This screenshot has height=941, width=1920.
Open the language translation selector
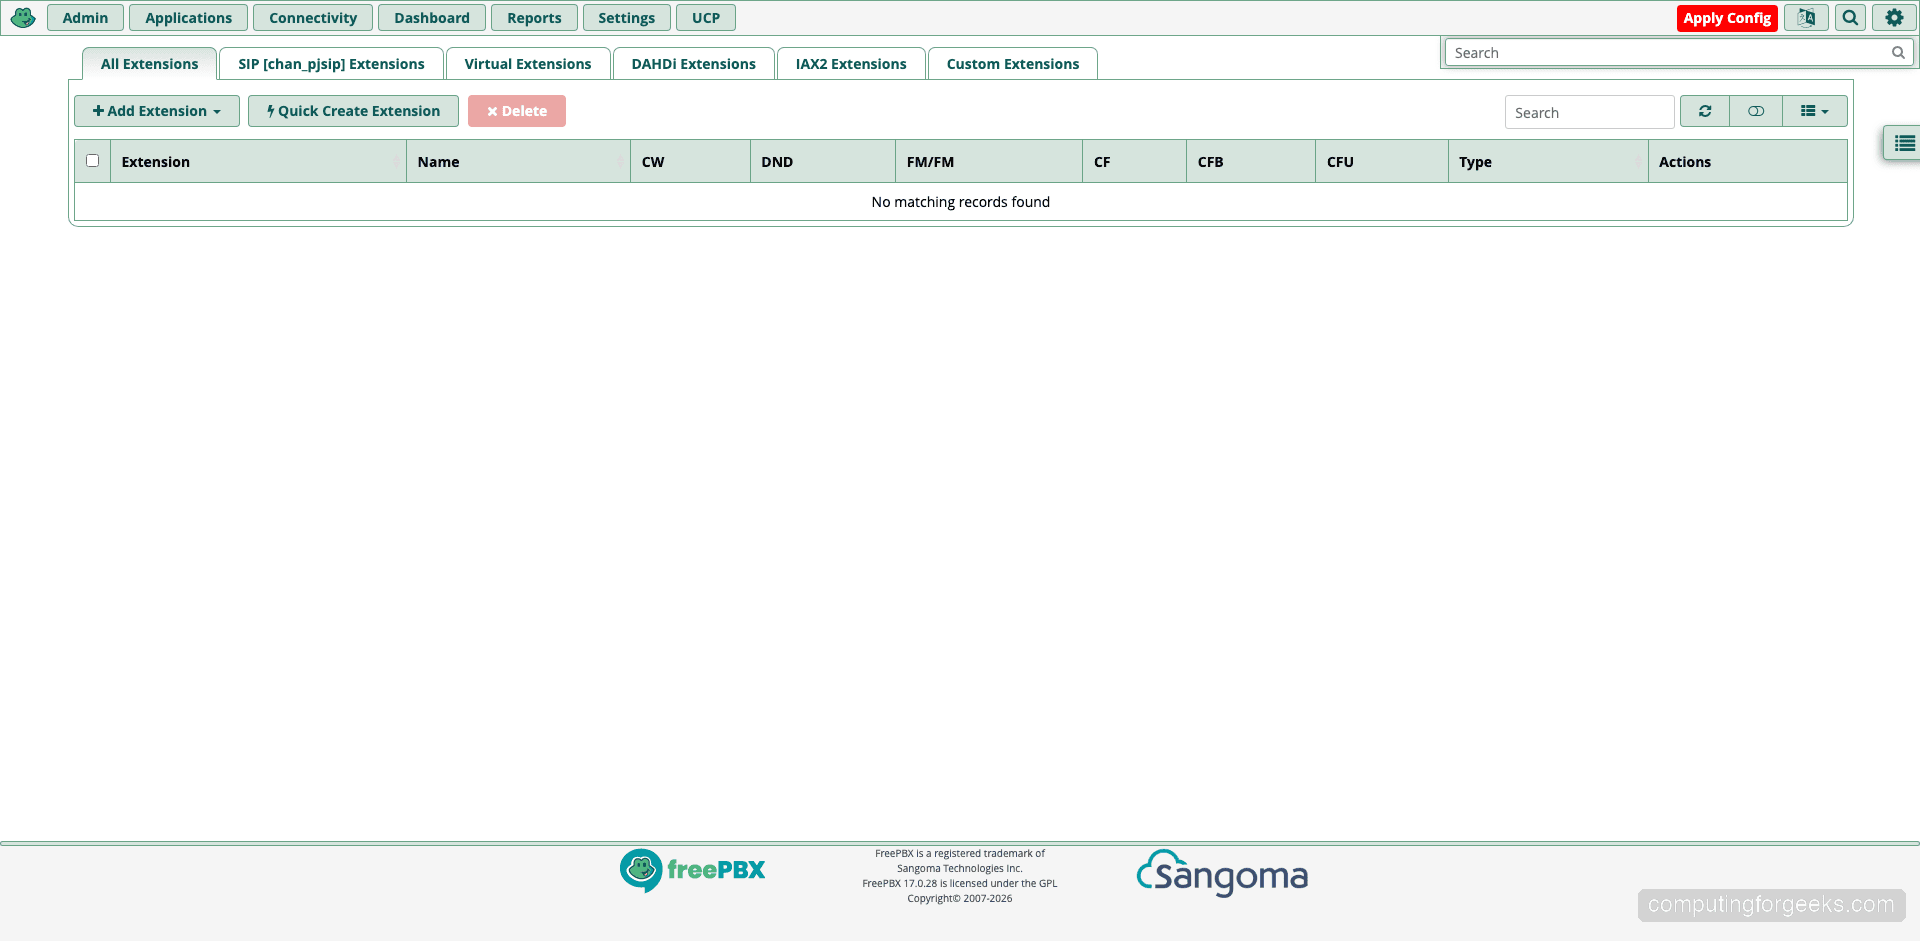click(1806, 17)
